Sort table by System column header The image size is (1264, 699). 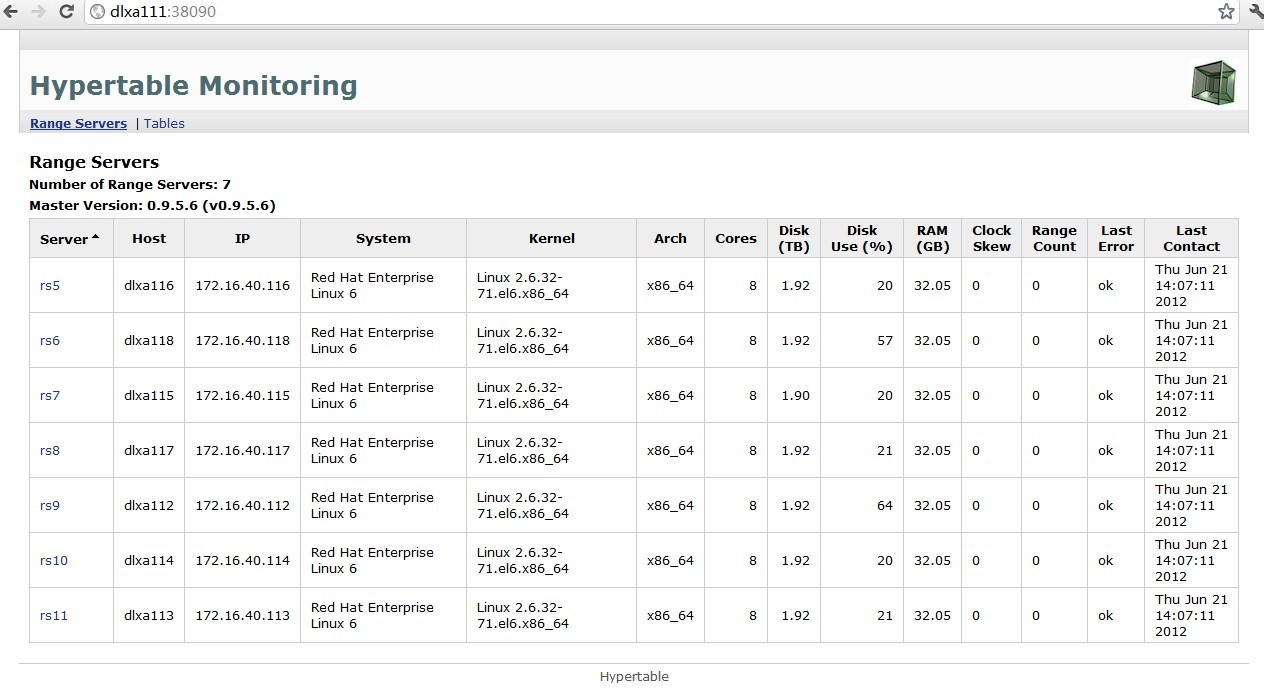pyautogui.click(x=383, y=239)
